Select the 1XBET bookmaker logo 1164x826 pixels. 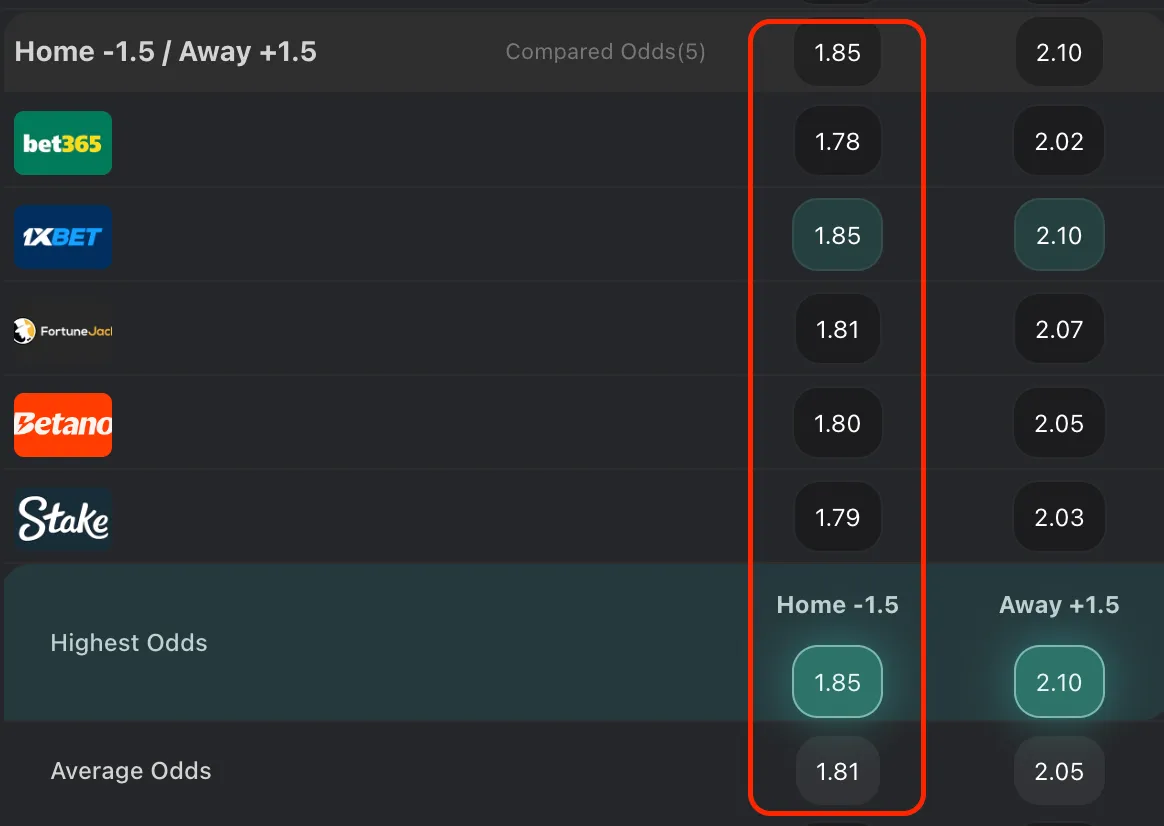(62, 237)
